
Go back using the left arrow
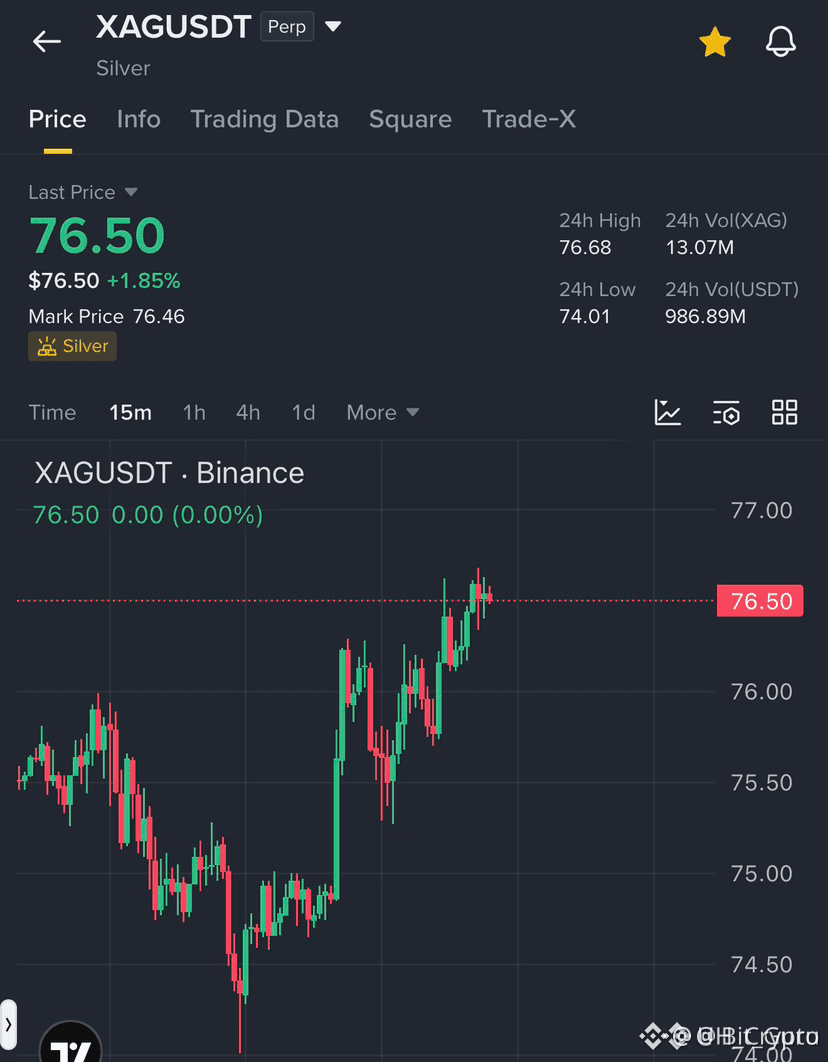pos(47,41)
